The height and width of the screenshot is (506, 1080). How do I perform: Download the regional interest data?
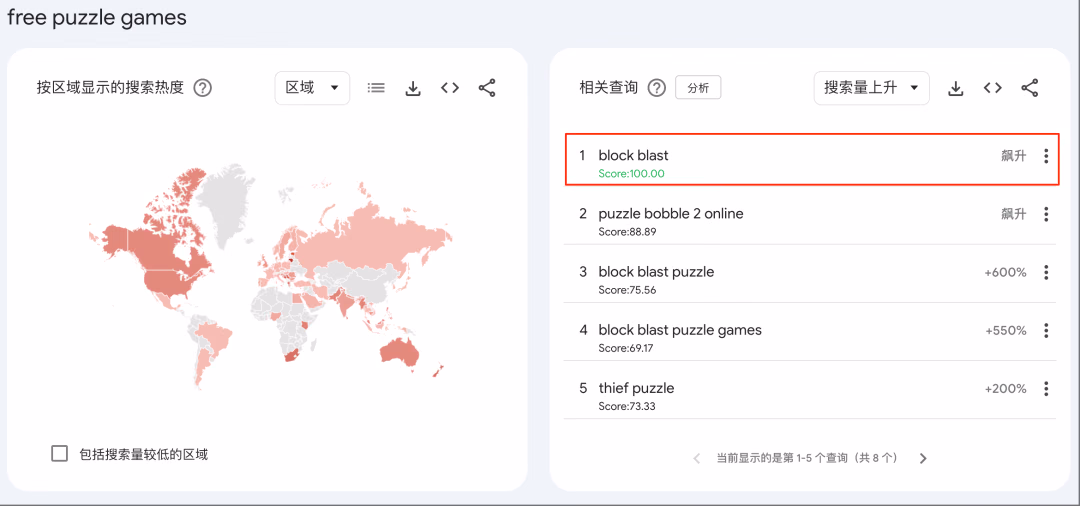(413, 88)
